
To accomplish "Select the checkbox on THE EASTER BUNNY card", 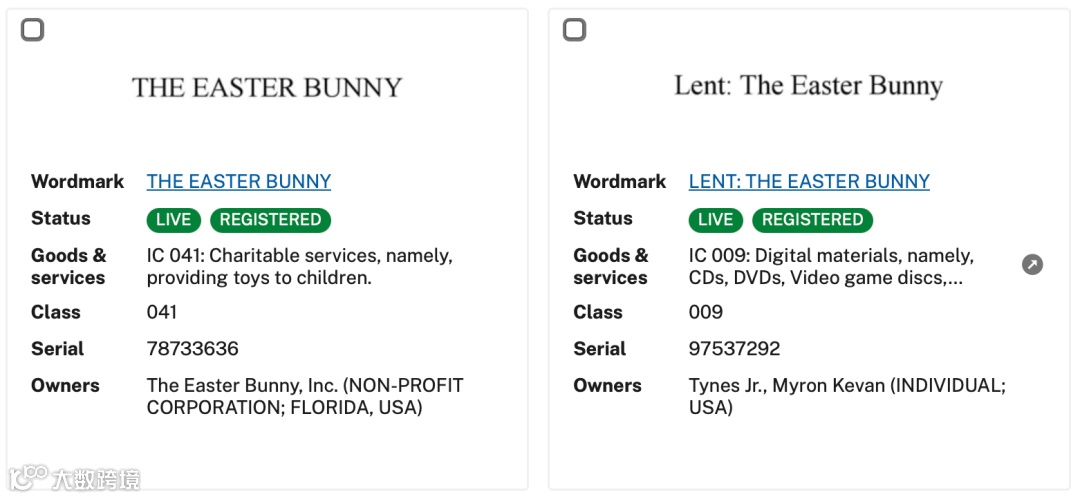I will (x=33, y=30).
